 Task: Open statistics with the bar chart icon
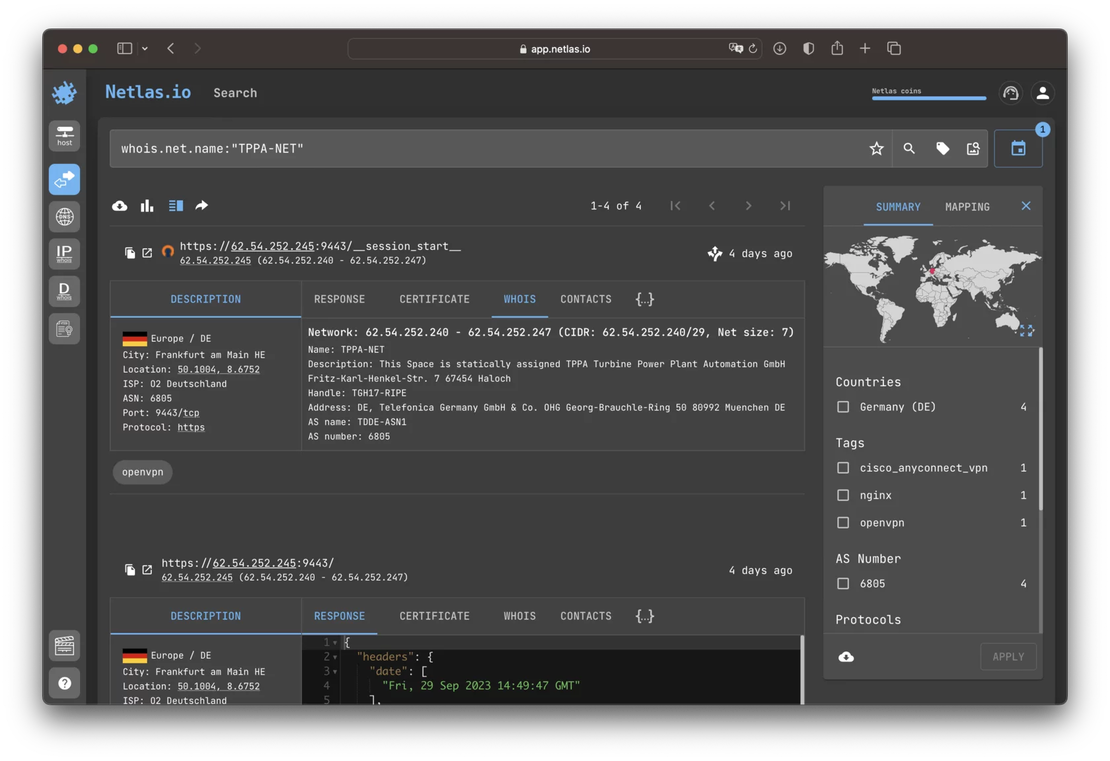147,205
